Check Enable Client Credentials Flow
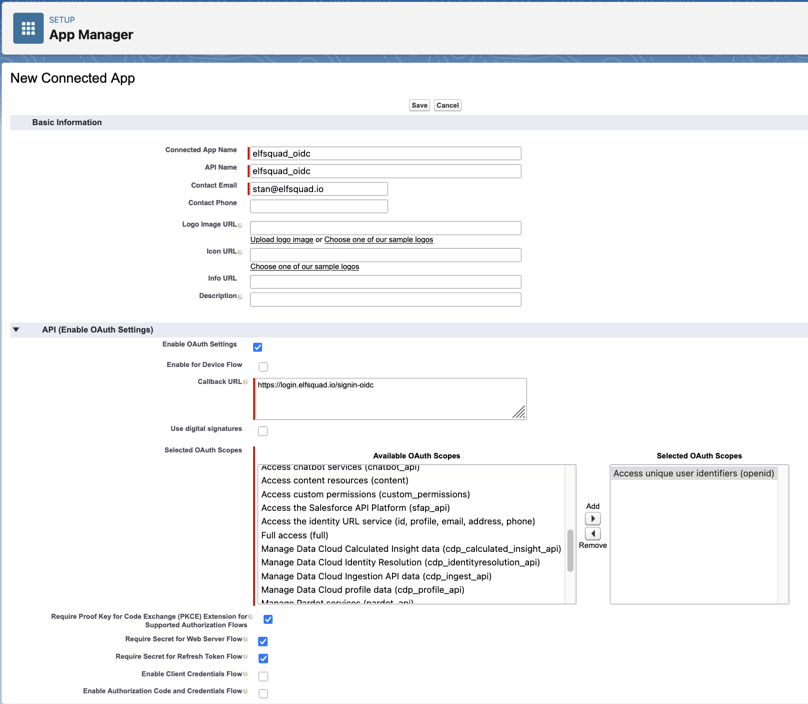This screenshot has height=704, width=808. coord(263,676)
